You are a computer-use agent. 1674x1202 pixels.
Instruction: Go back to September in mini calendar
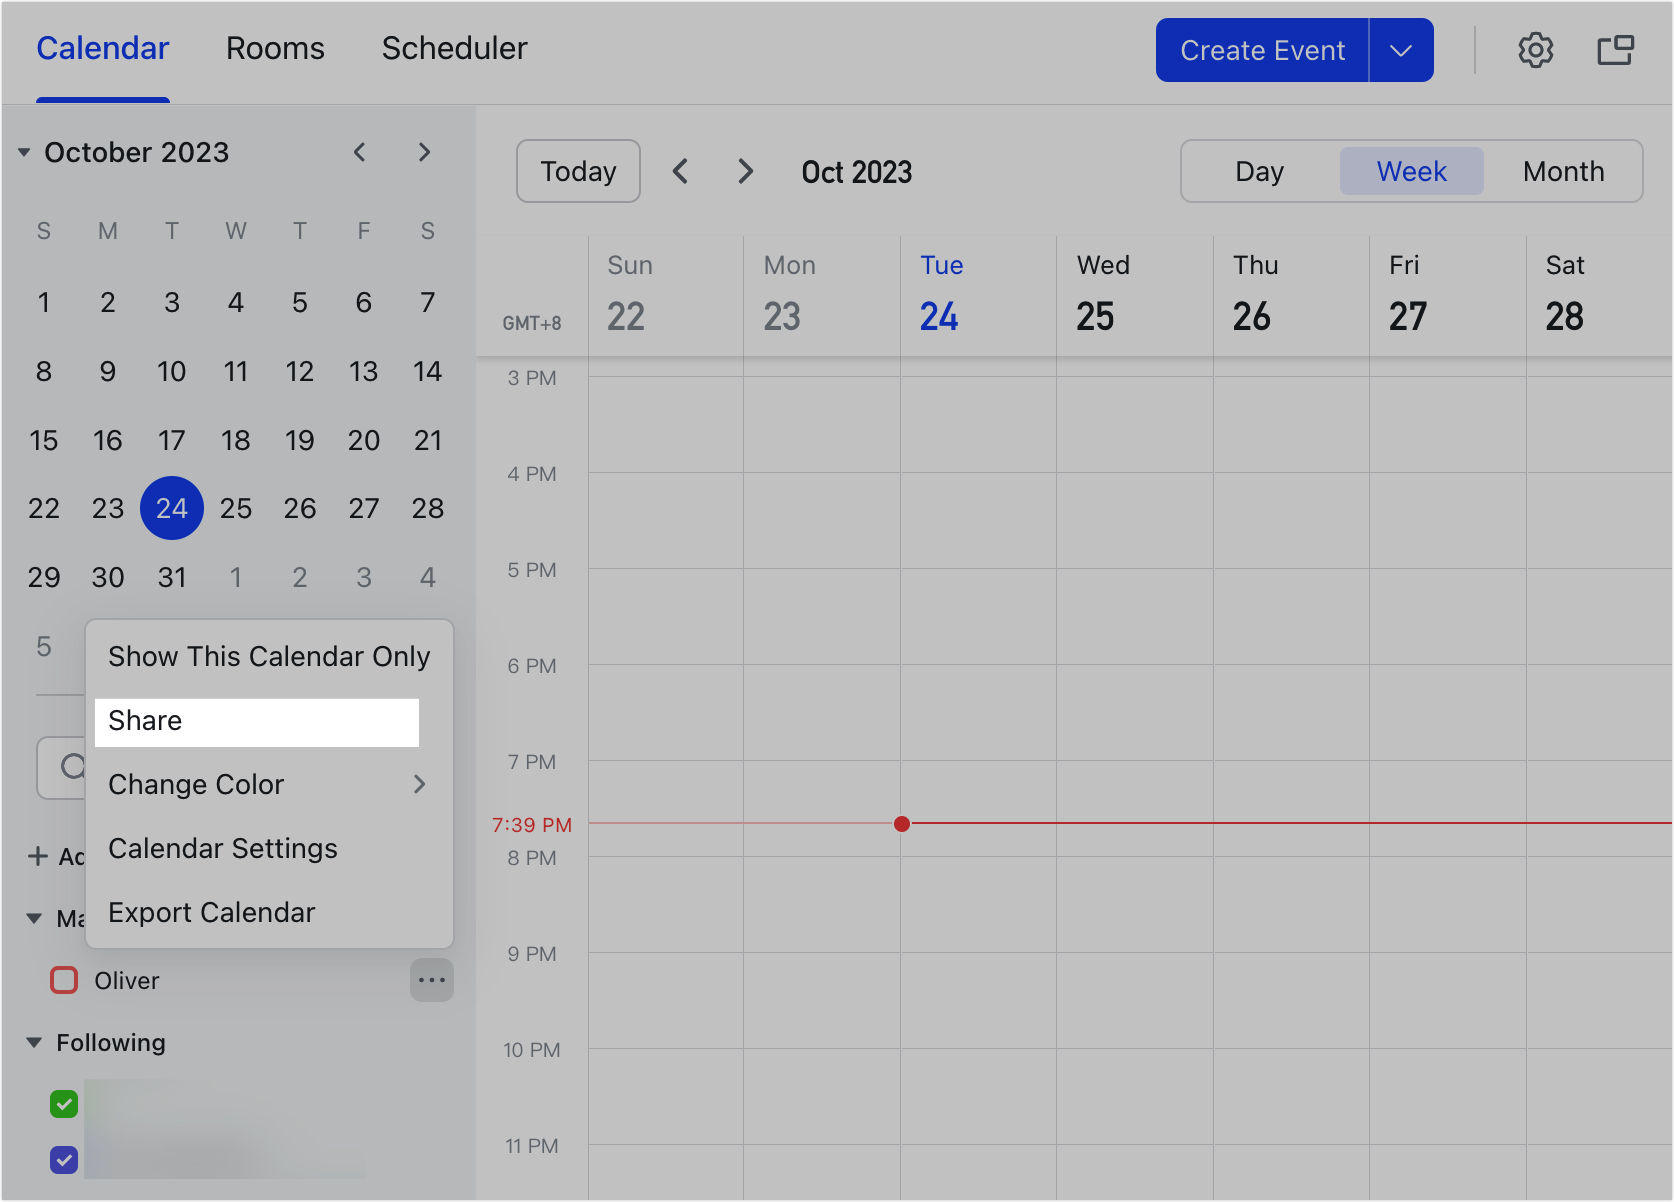(360, 152)
